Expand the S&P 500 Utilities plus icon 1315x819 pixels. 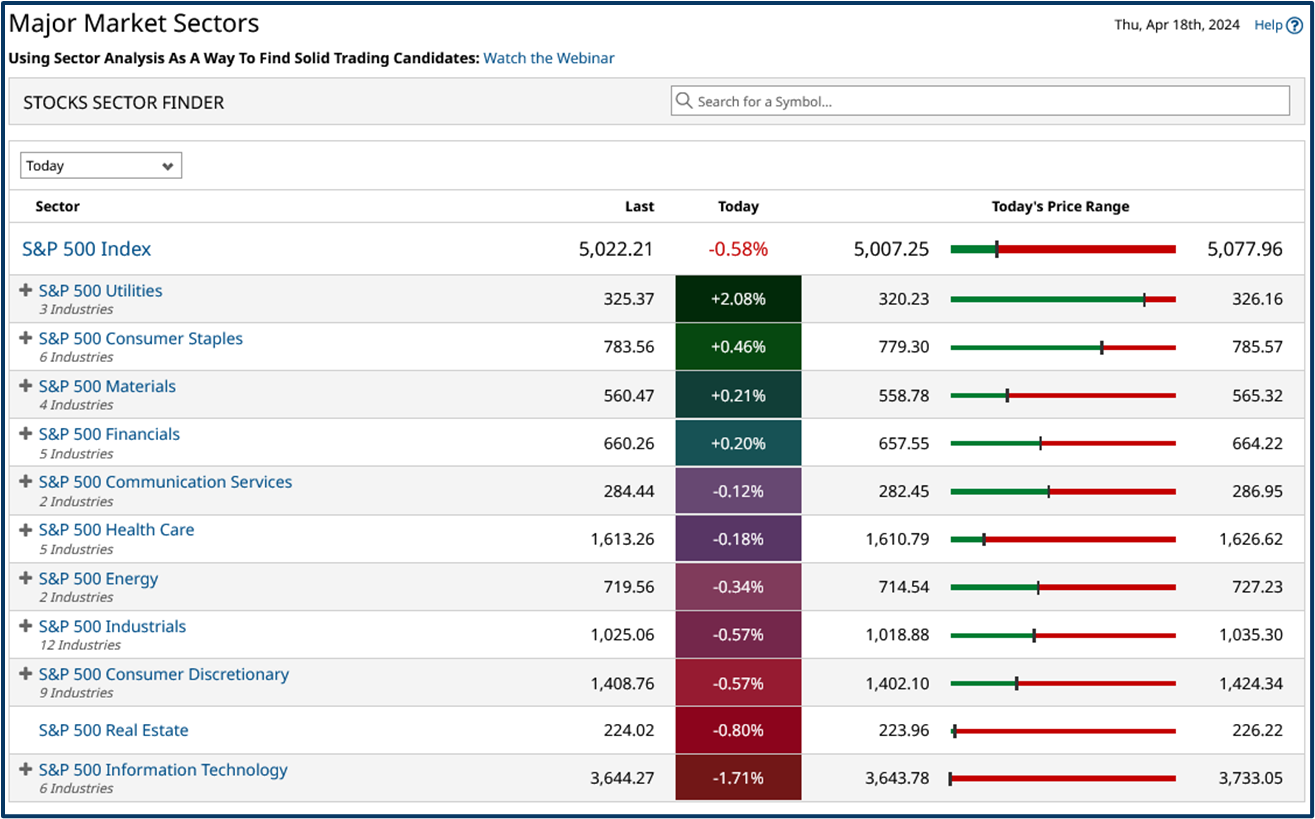pyautogui.click(x=25, y=290)
